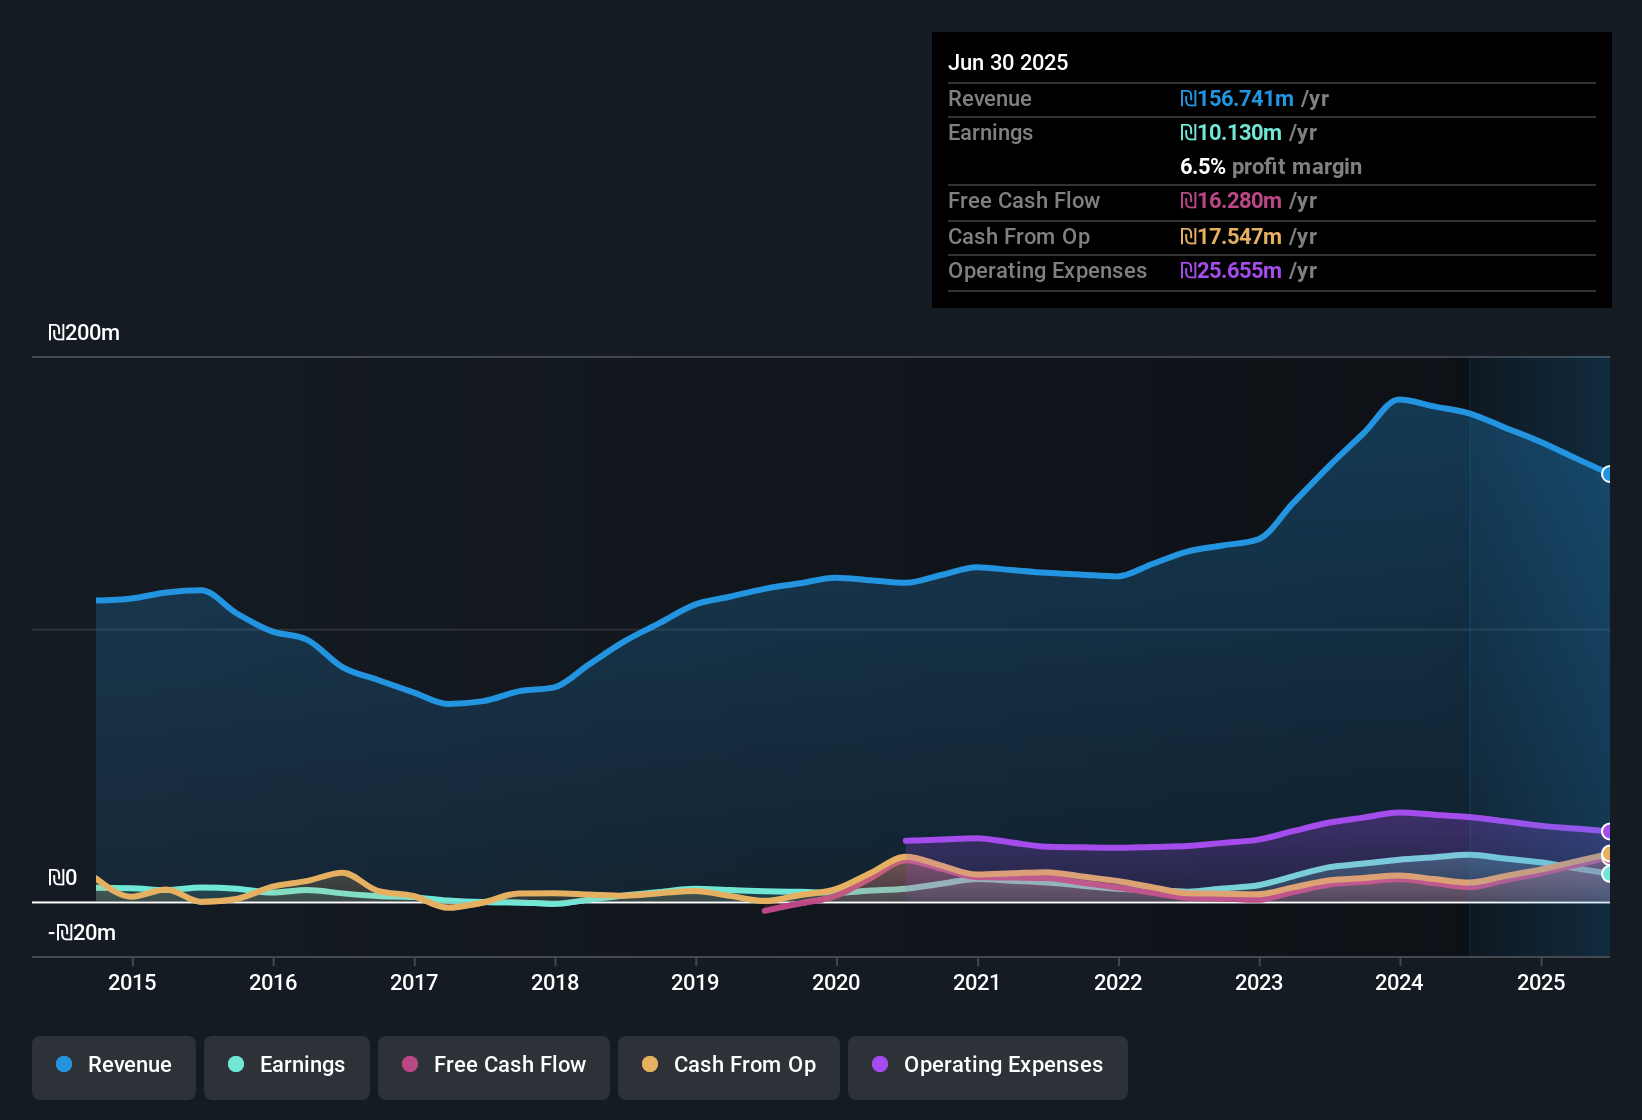Click the Revenue endpoint marker on the chart
Viewport: 1642px width, 1120px height.
pos(1606,473)
